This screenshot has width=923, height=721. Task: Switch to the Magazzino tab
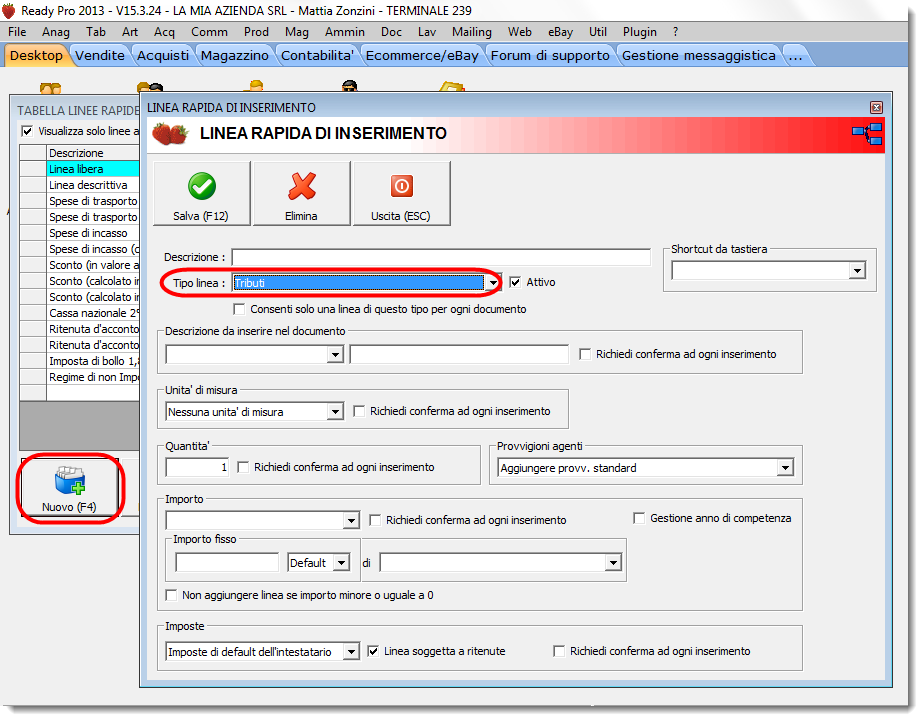click(235, 55)
